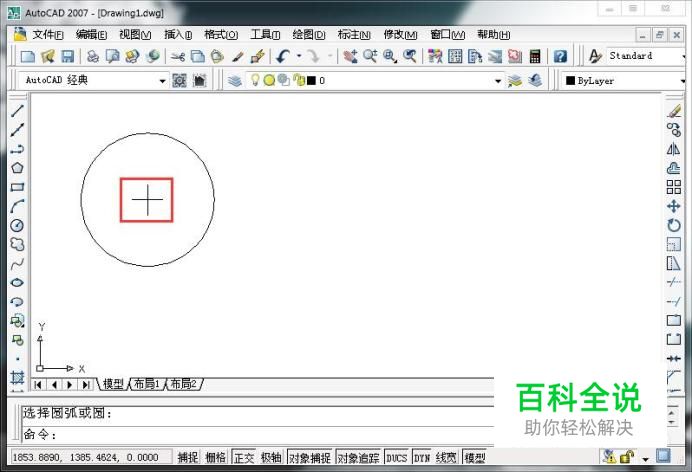Toggle DYN dynamic input

click(422, 457)
